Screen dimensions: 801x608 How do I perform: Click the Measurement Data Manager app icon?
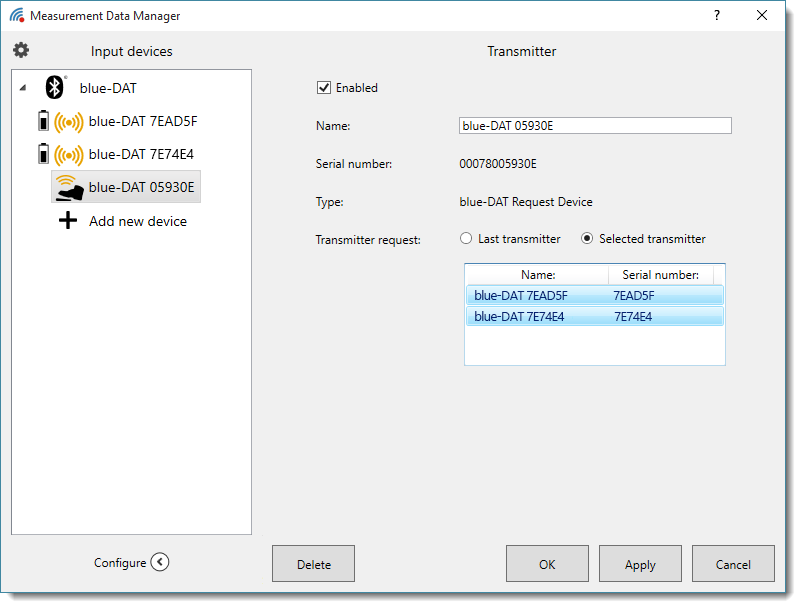pyautogui.click(x=16, y=16)
